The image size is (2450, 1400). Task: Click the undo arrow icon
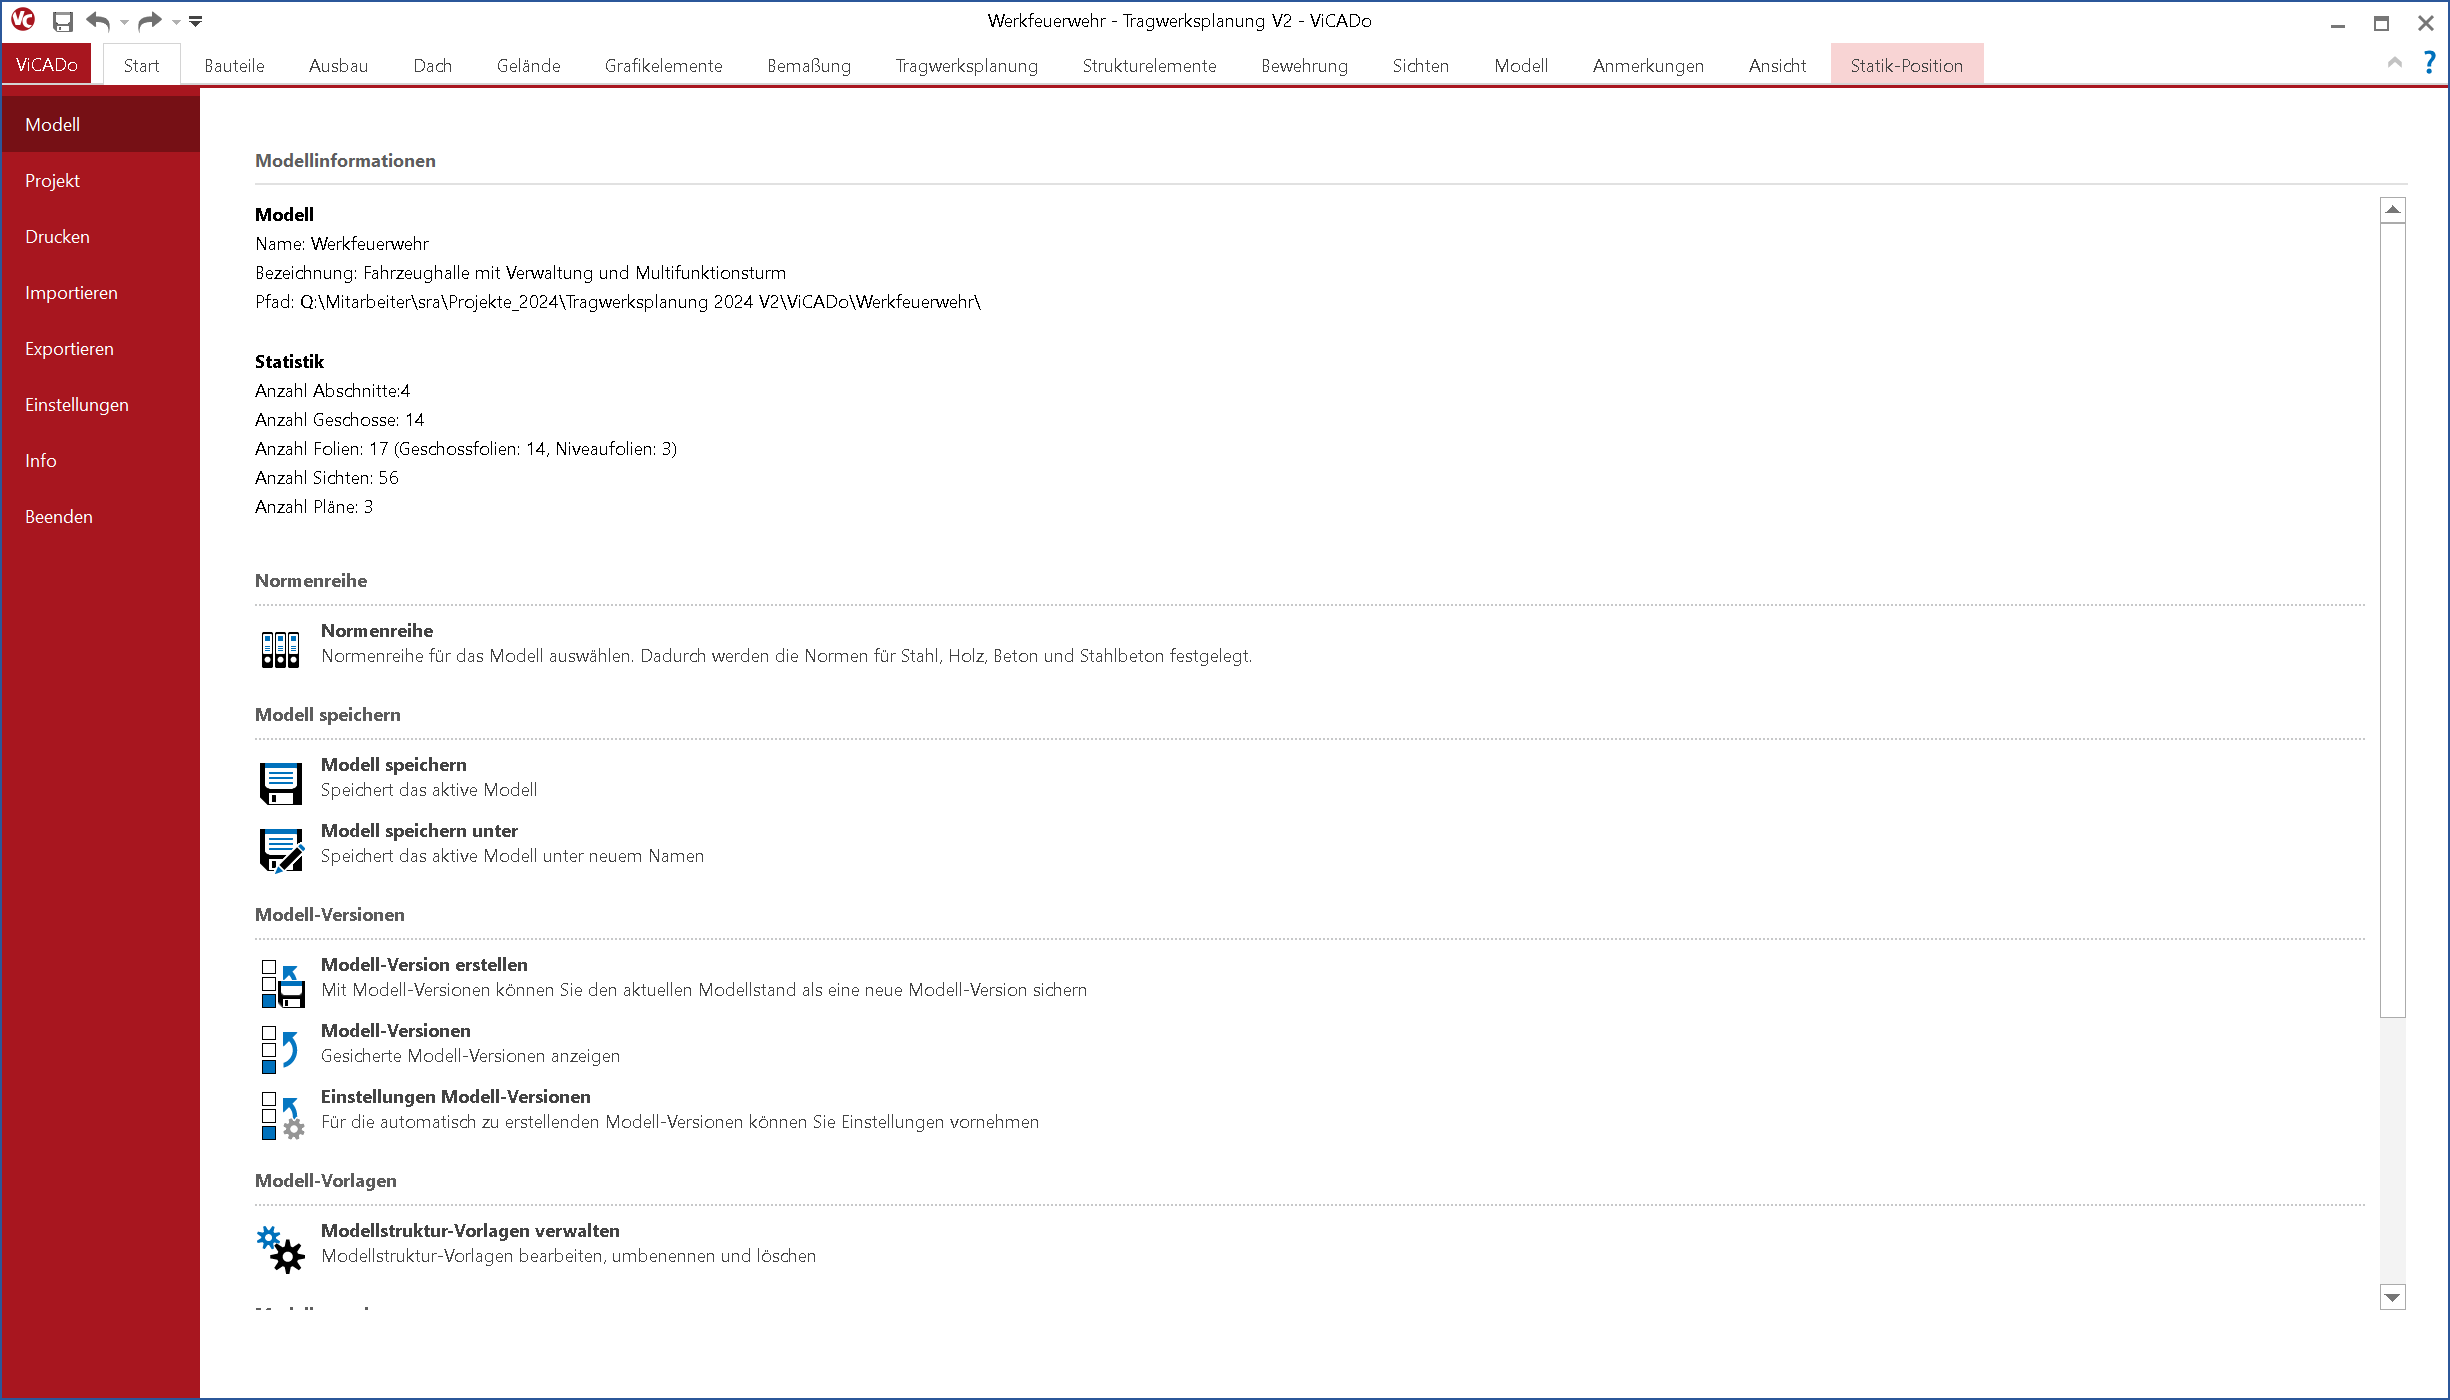coord(97,21)
